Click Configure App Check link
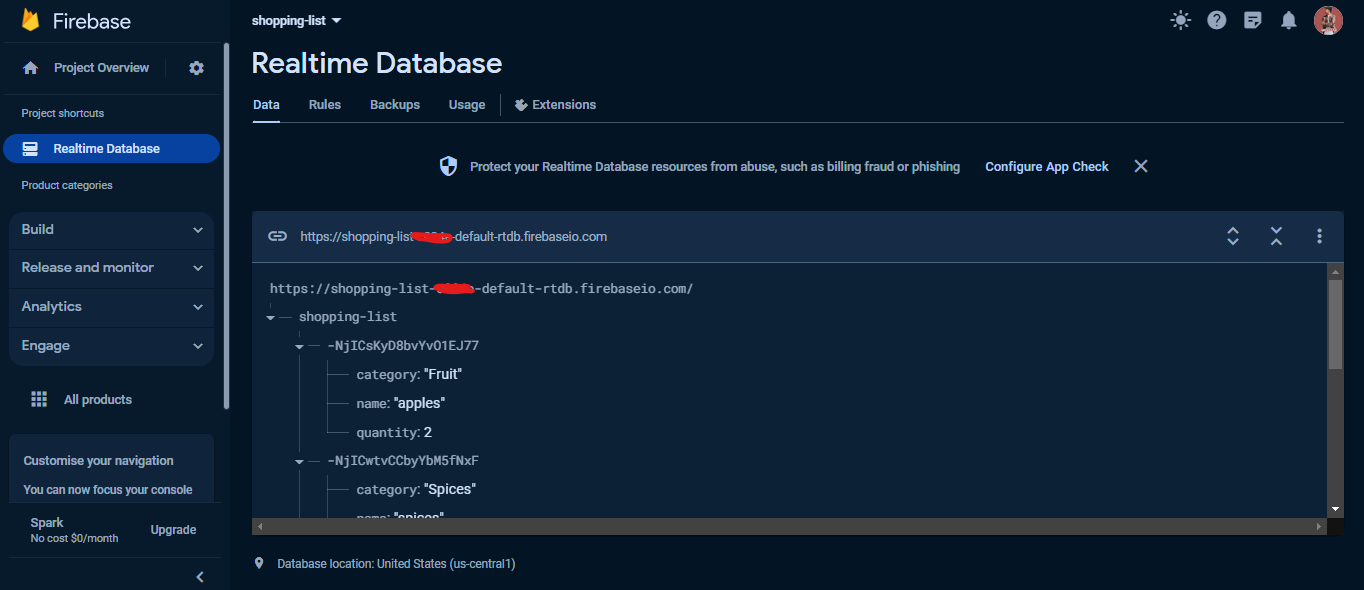 pos(1047,167)
